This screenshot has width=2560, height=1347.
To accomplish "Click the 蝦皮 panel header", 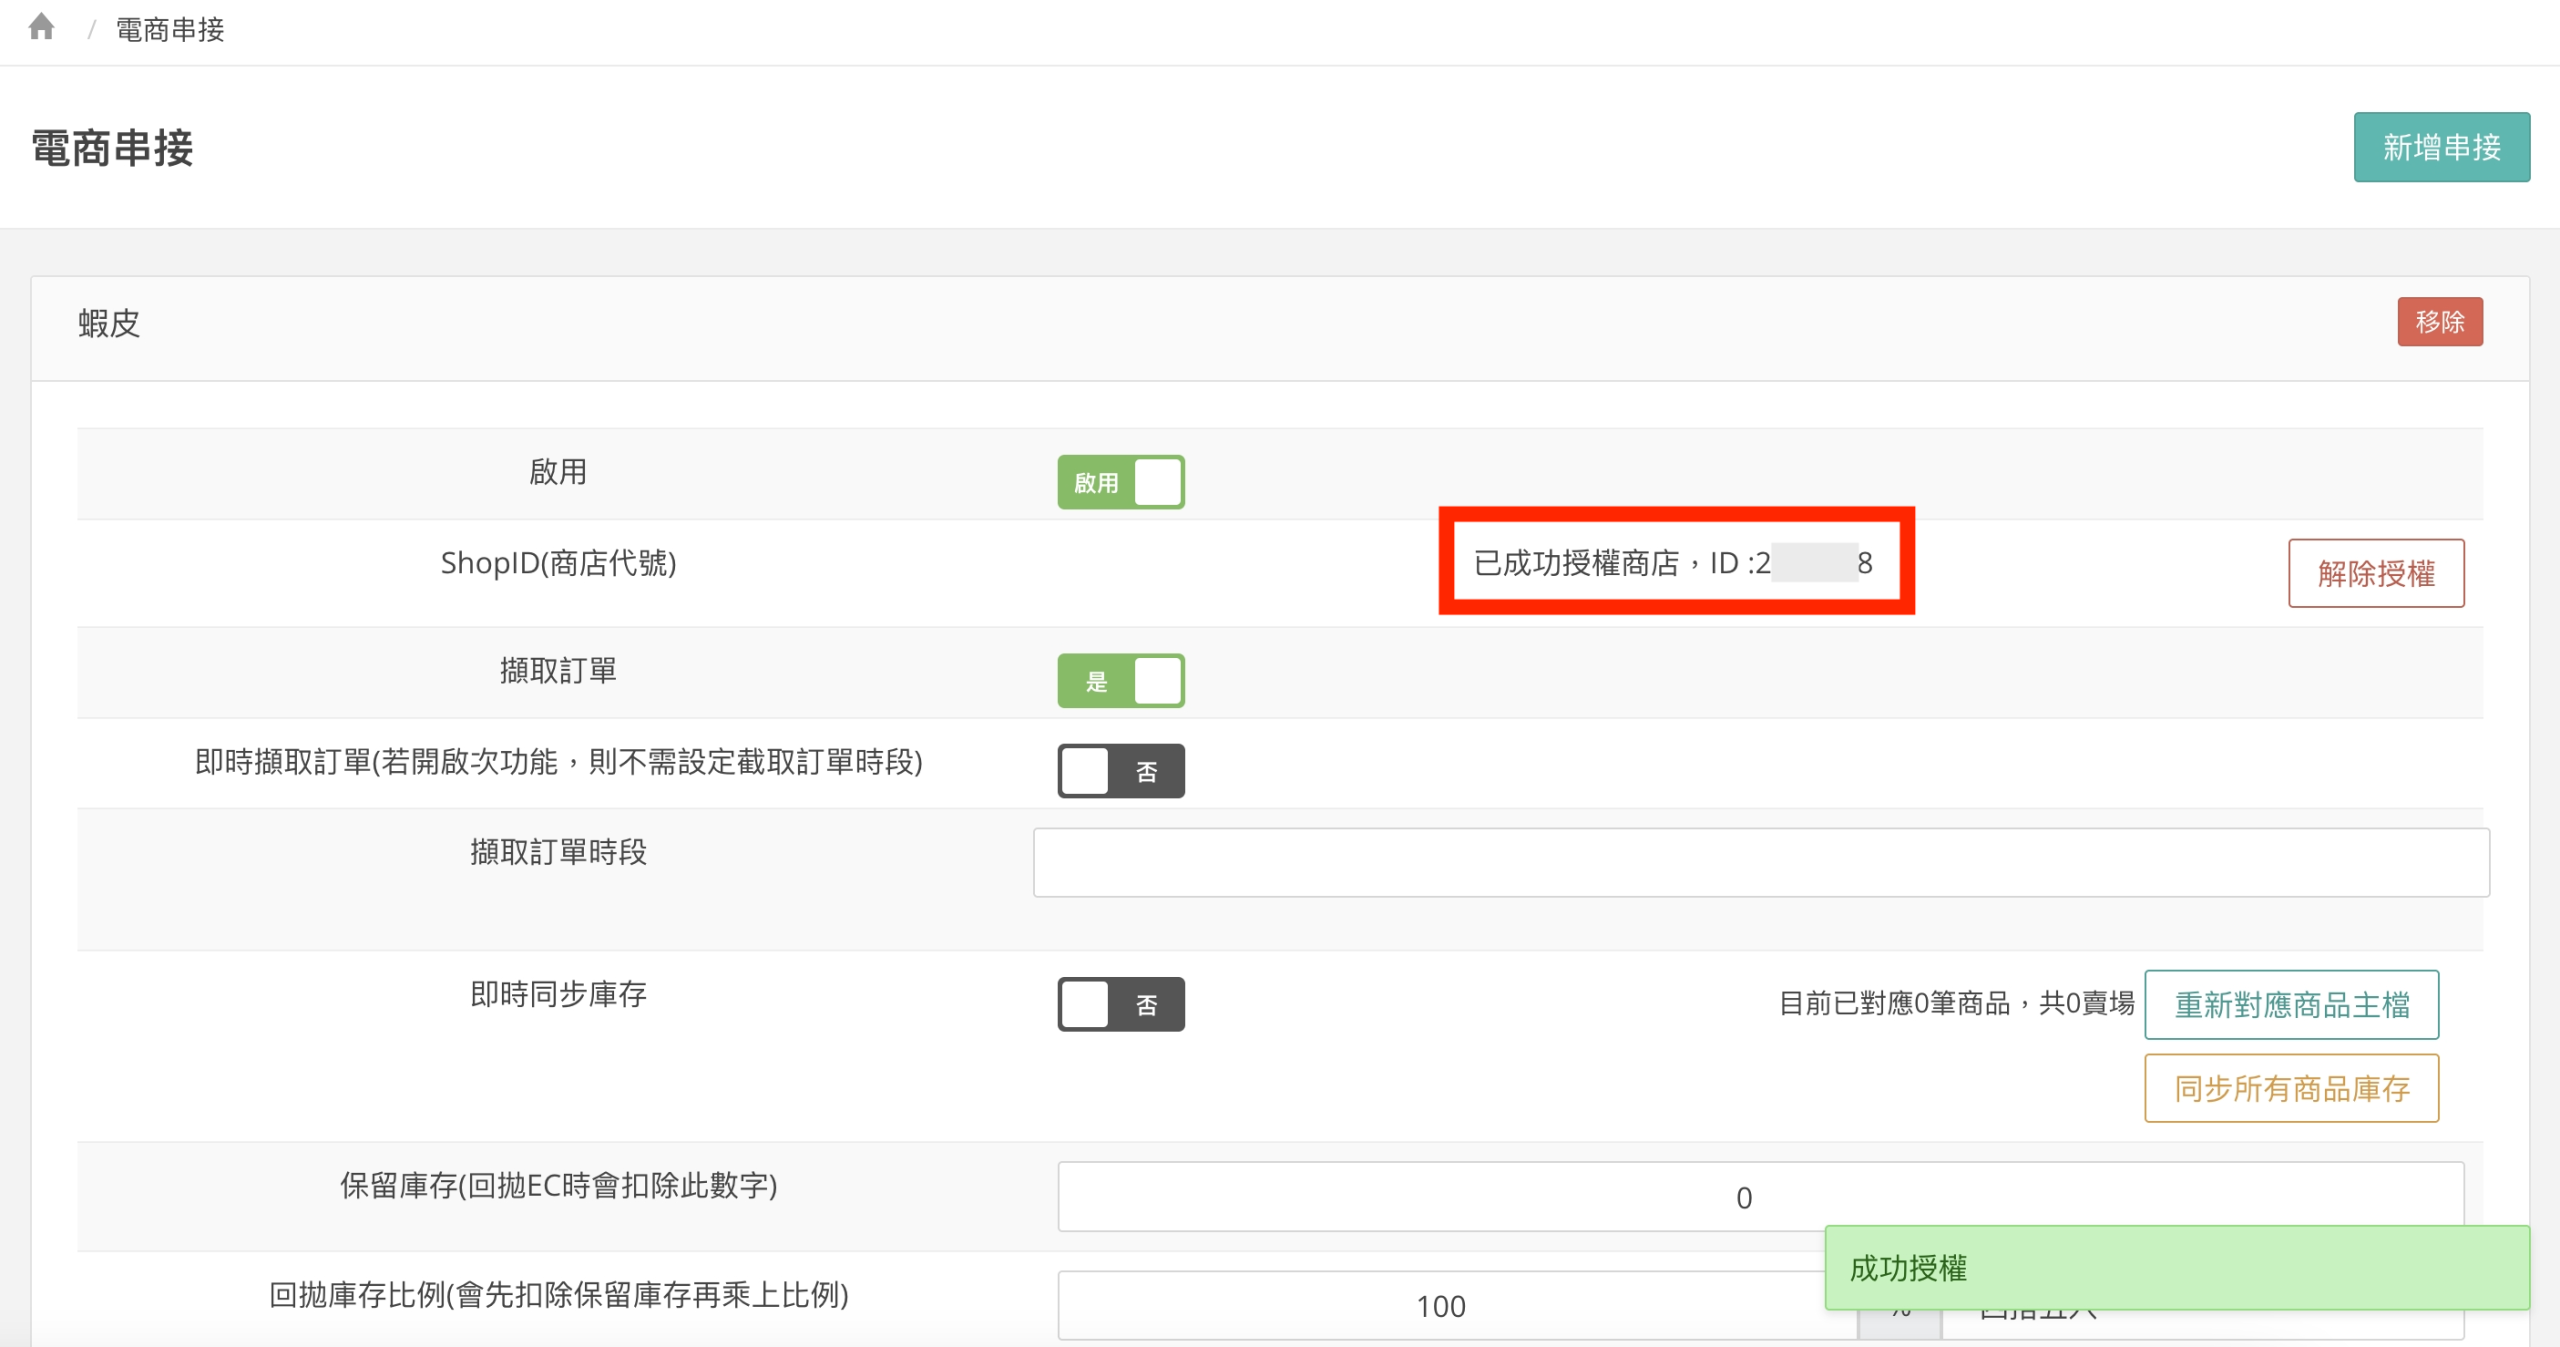I will 110,324.
